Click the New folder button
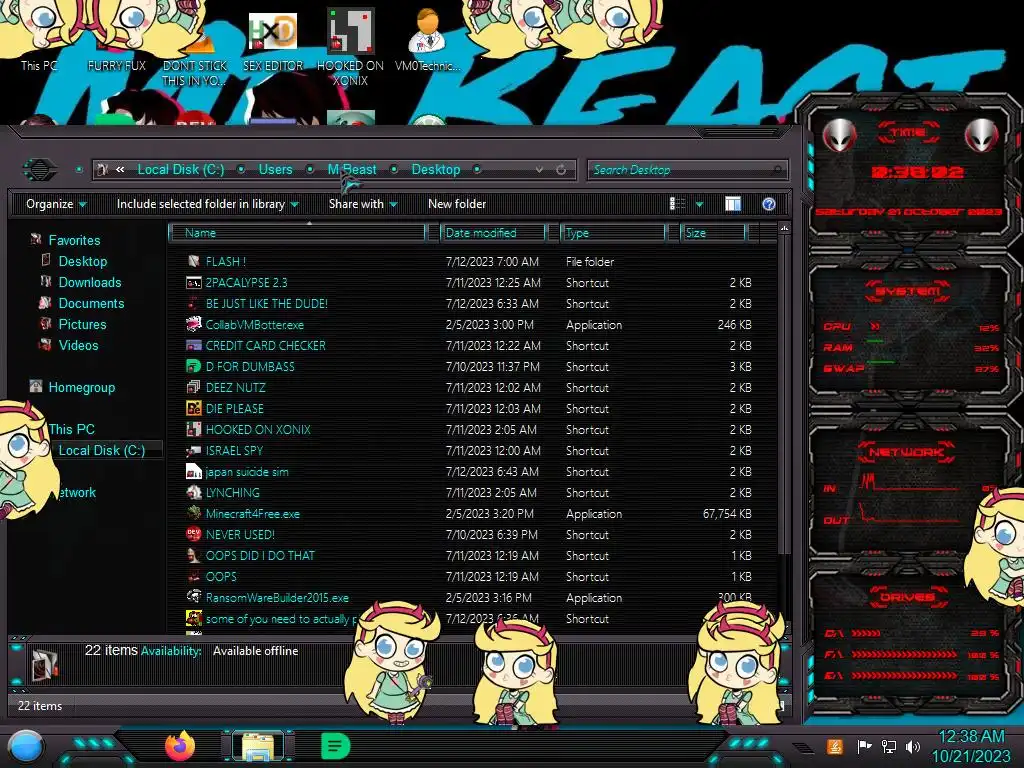 coord(457,204)
